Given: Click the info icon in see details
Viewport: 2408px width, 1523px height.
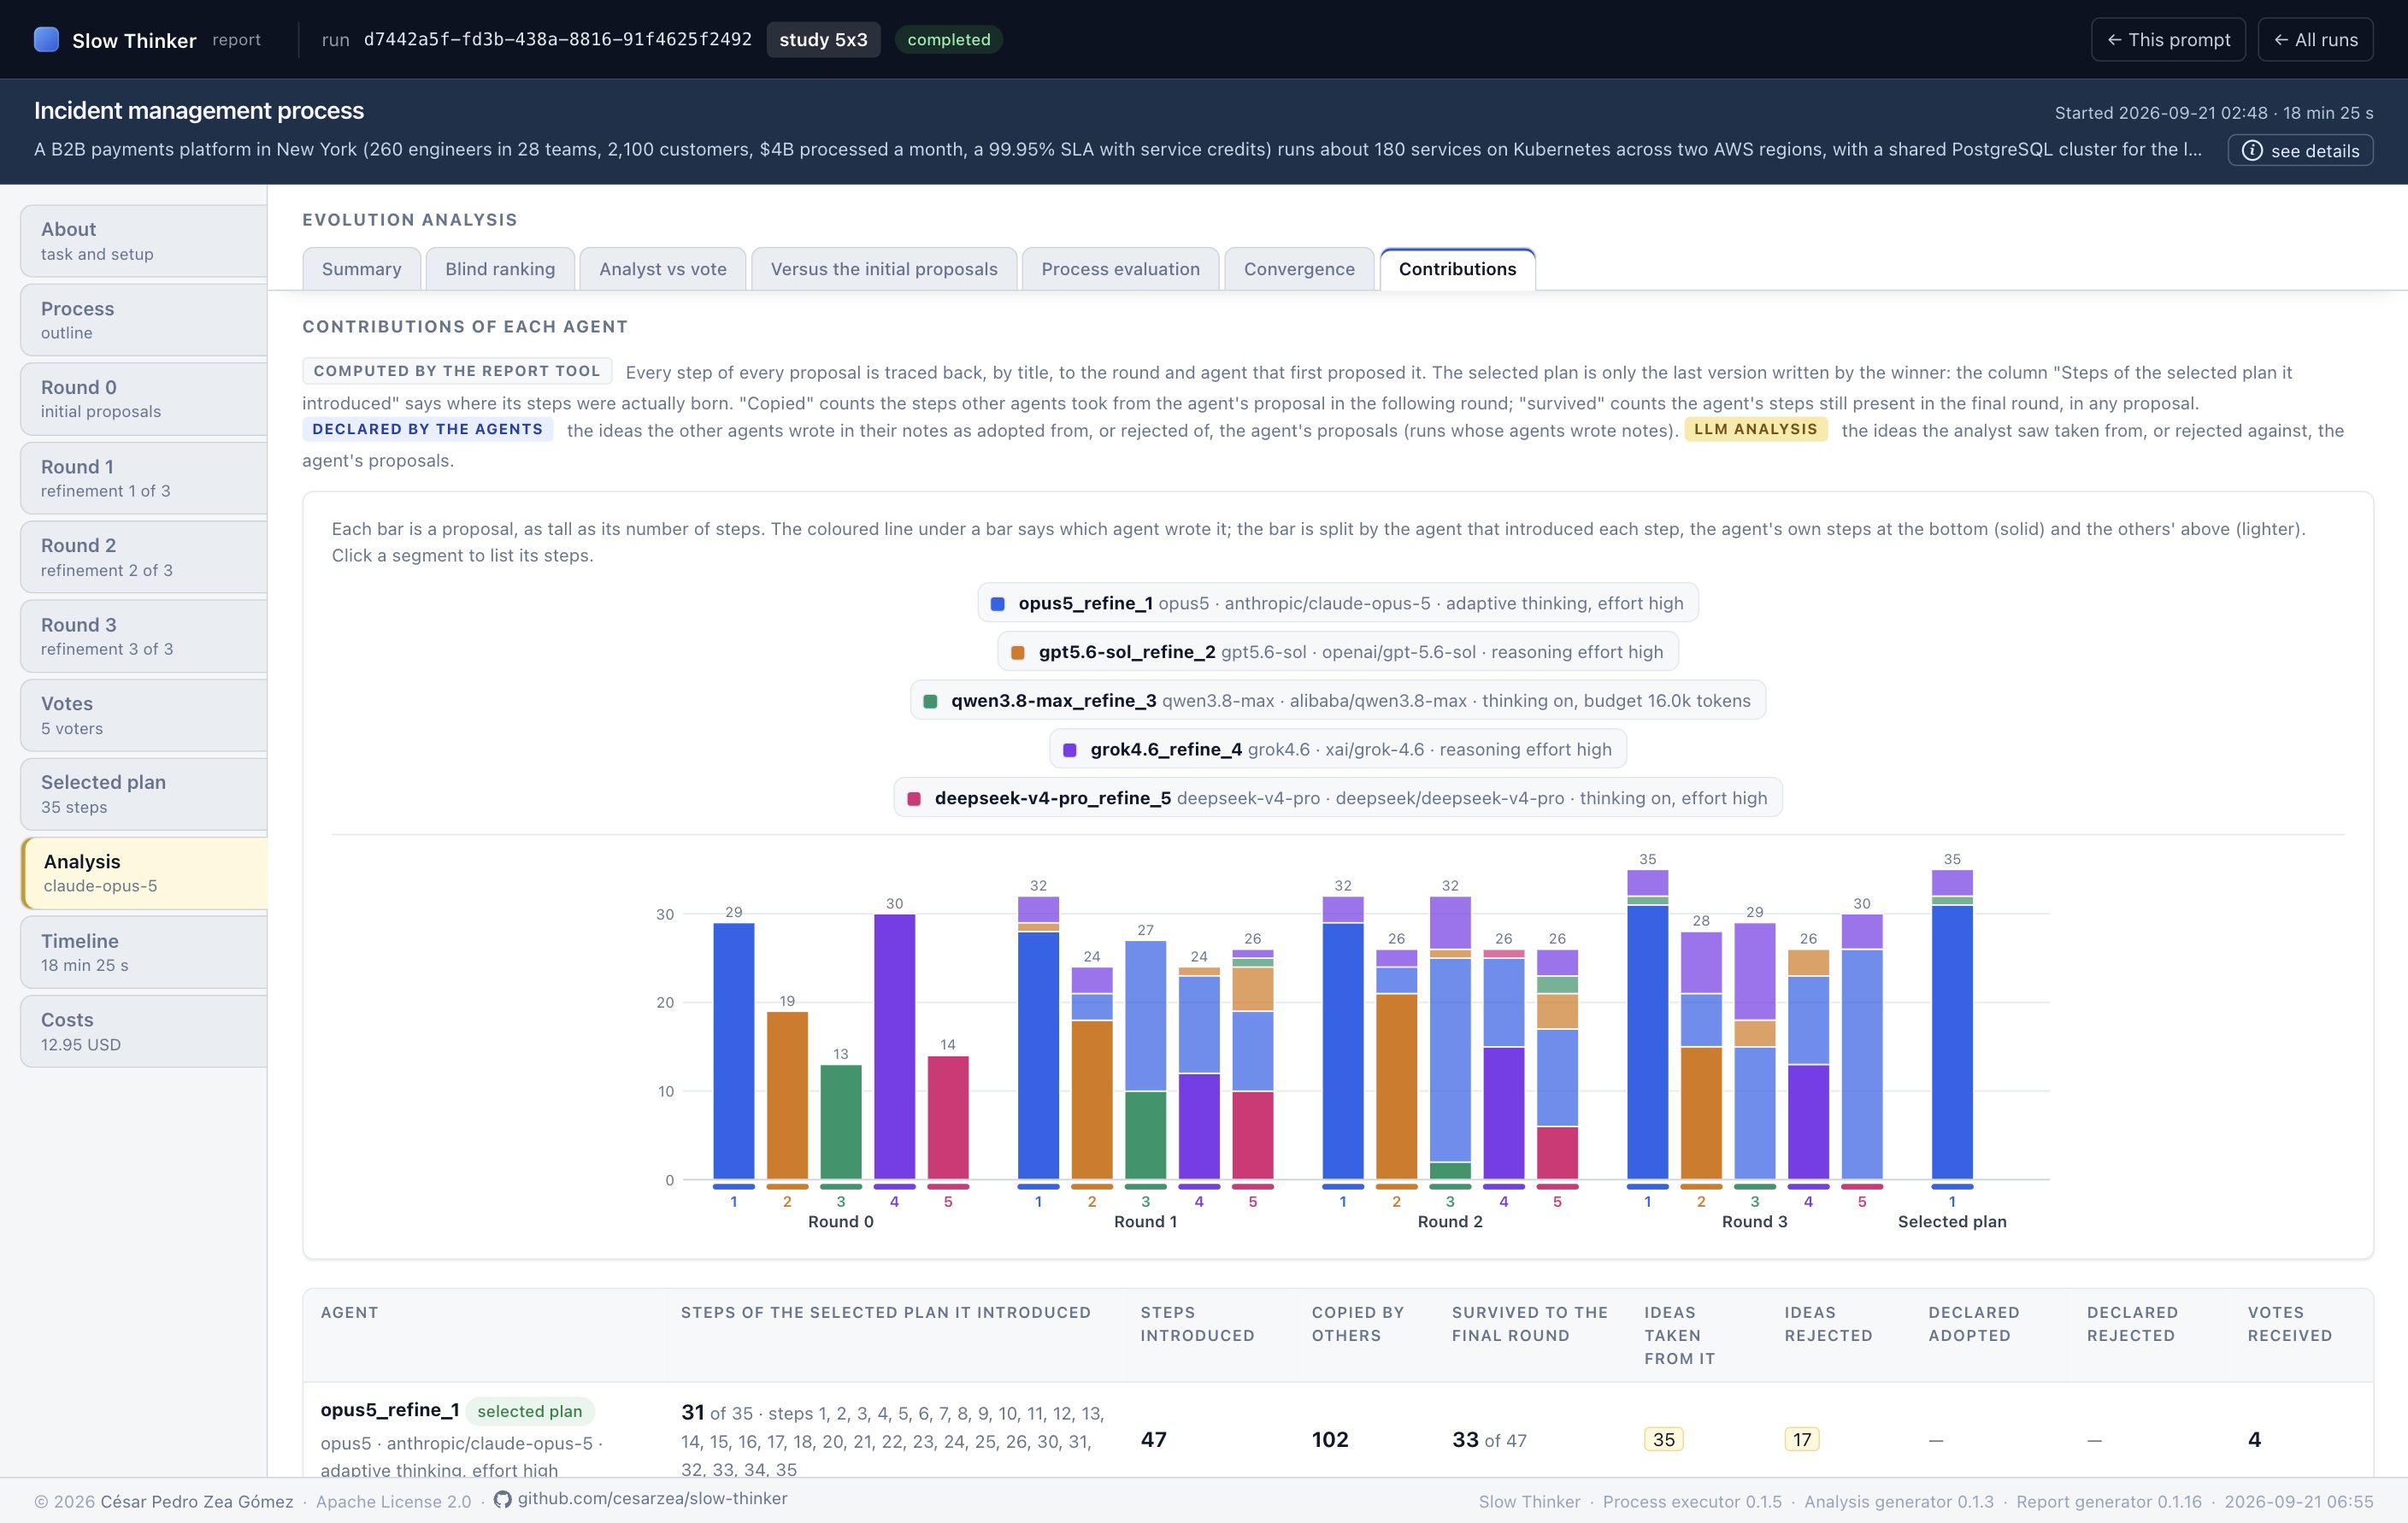Looking at the screenshot, I should [x=2251, y=150].
